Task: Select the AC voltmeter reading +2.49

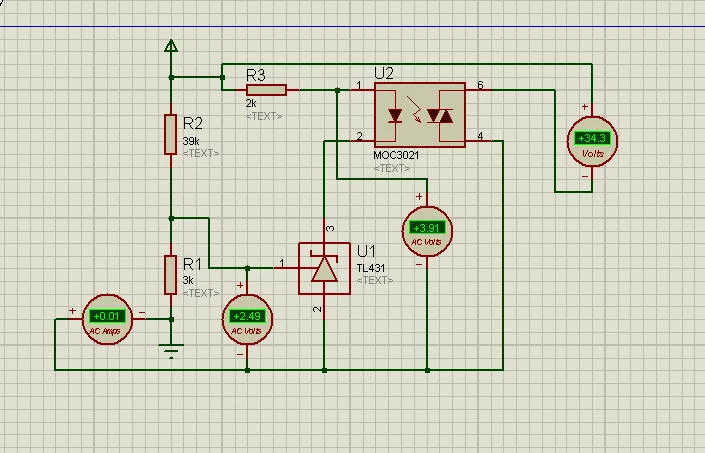Action: (x=246, y=320)
